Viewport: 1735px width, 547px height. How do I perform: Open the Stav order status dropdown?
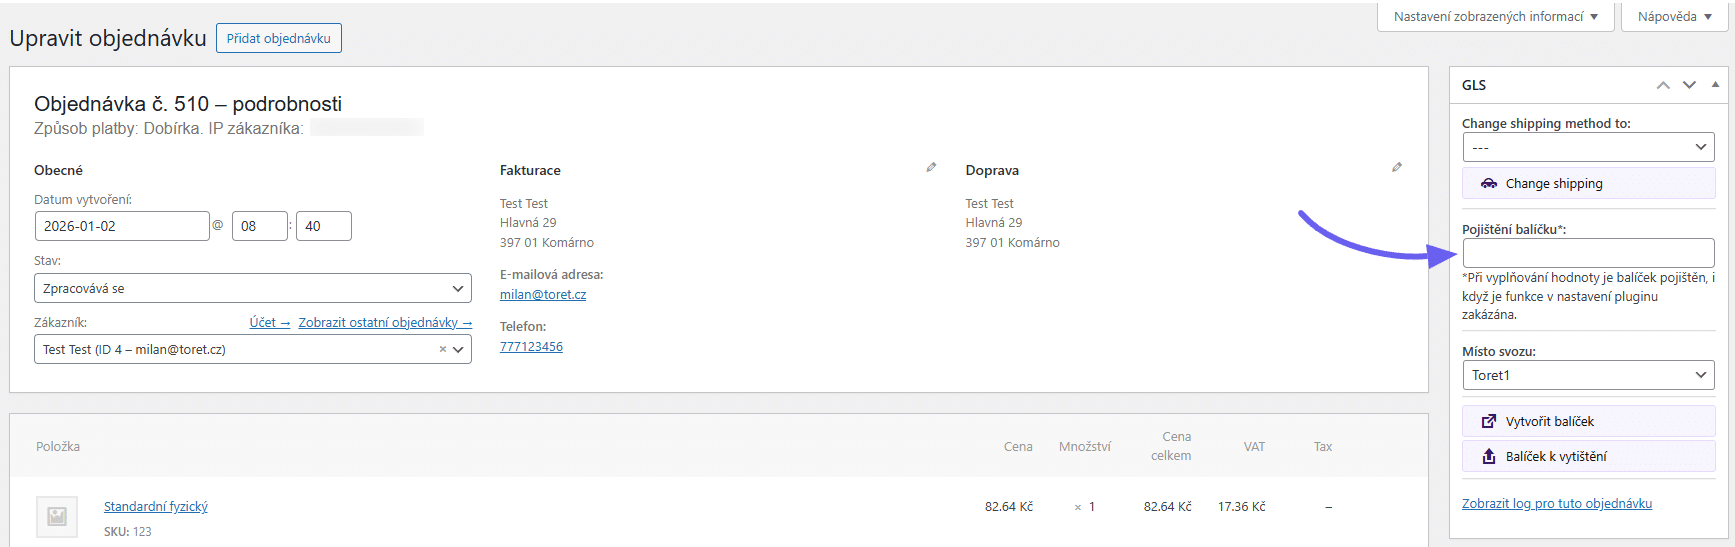click(x=252, y=288)
